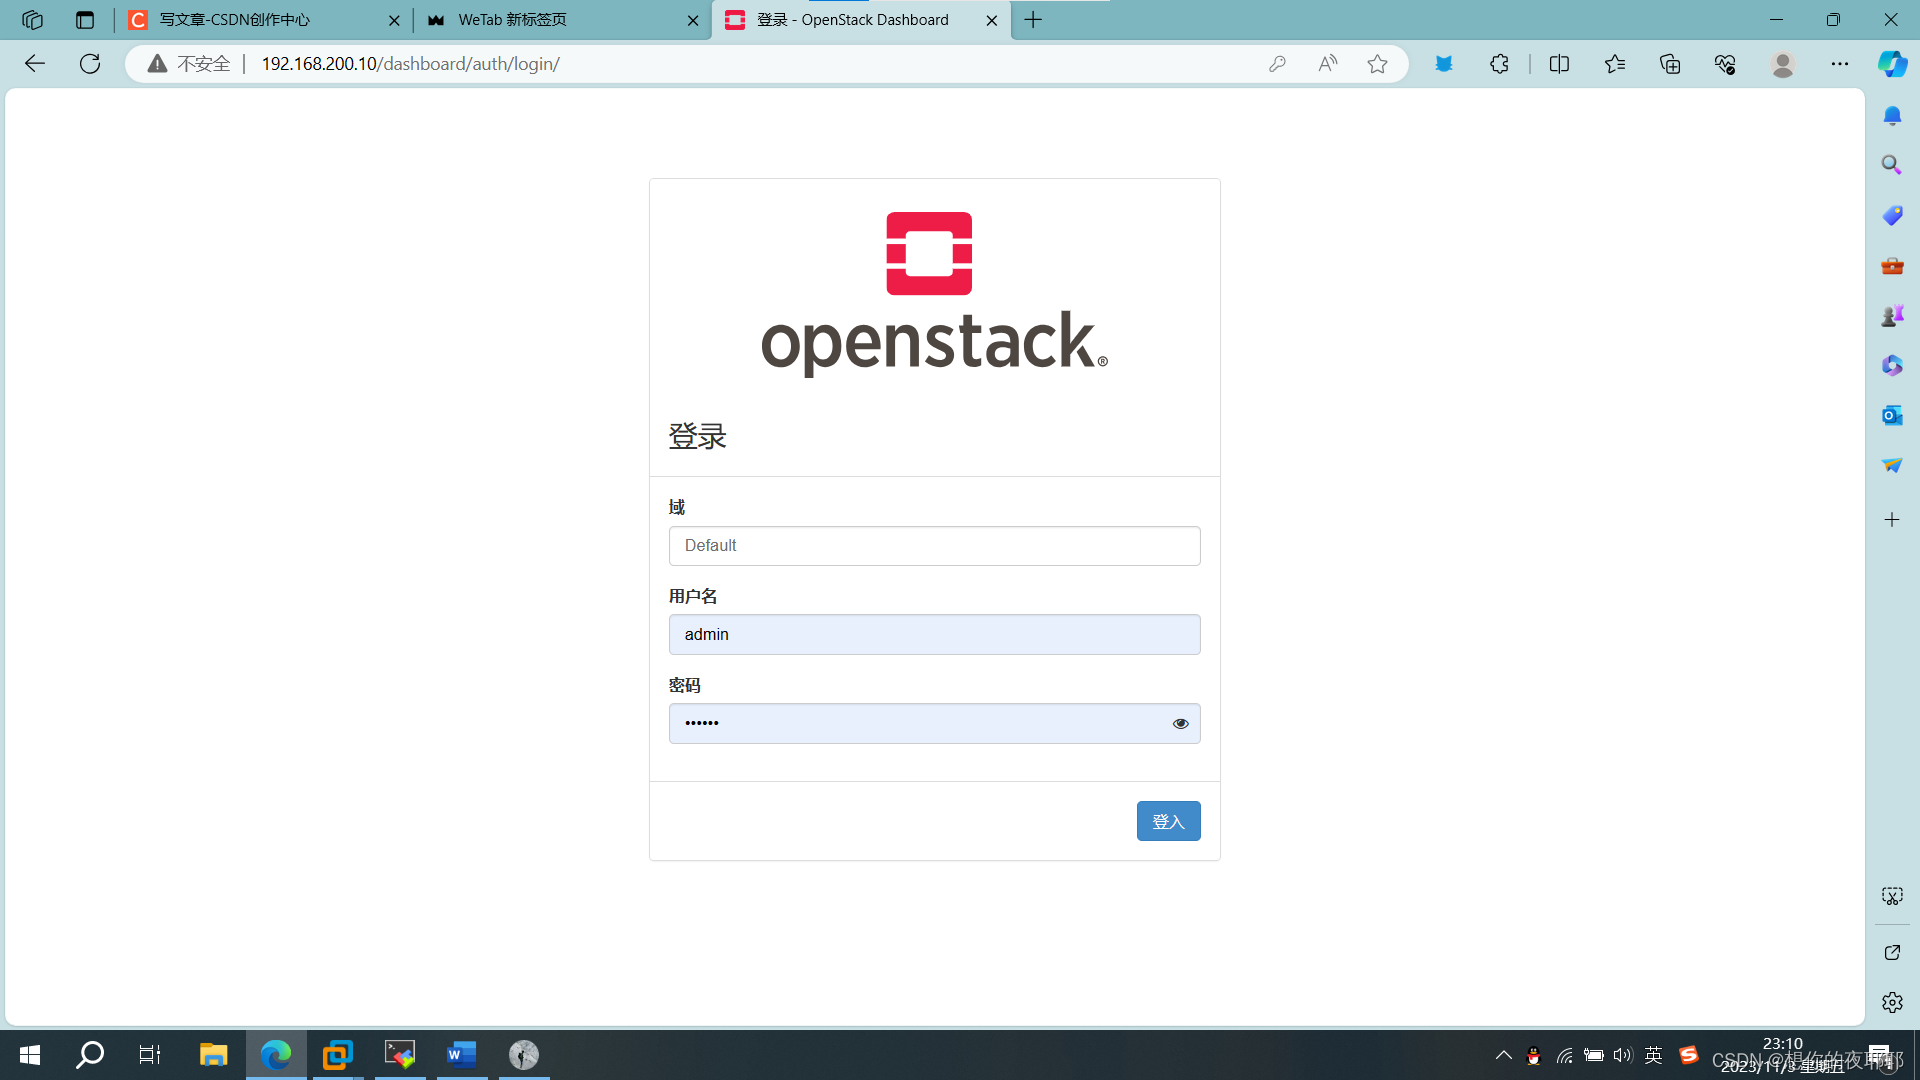Switch to WeTab 新标签页 tab
Image resolution: width=1920 pixels, height=1080 pixels.
point(563,20)
